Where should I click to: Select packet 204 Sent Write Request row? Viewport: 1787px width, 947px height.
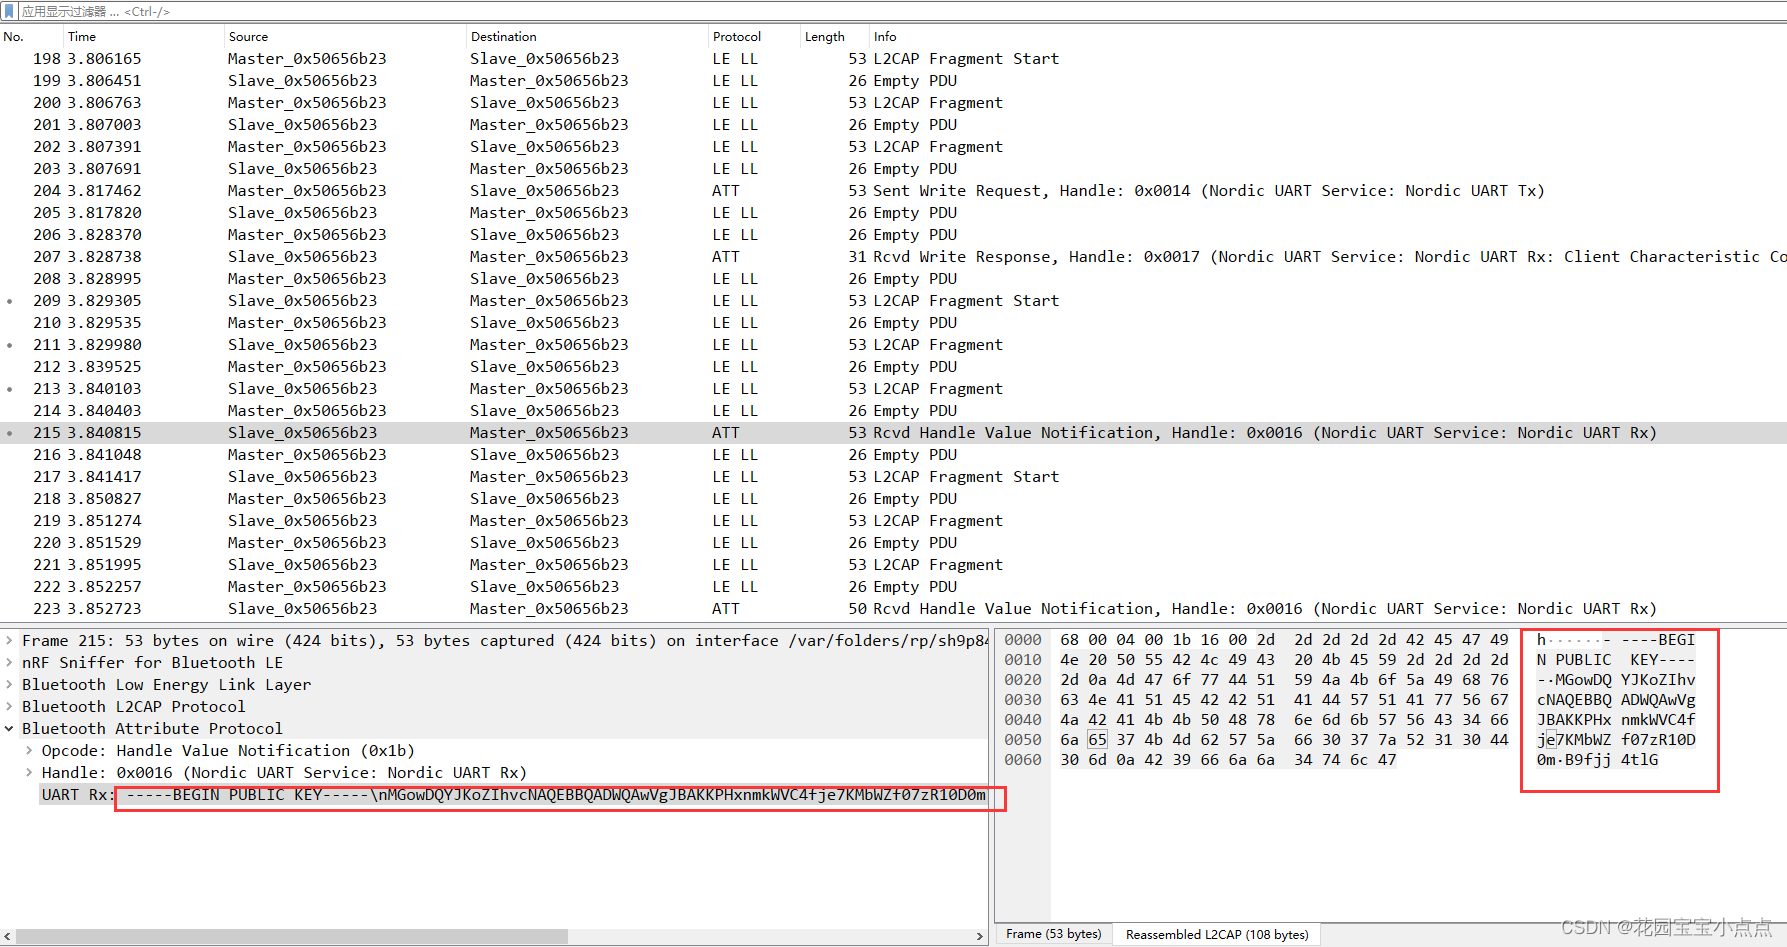click(x=893, y=191)
